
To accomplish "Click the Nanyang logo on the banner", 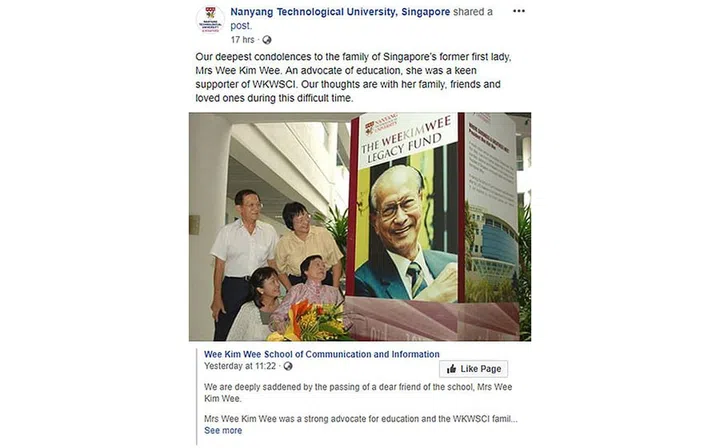I will 381,124.
